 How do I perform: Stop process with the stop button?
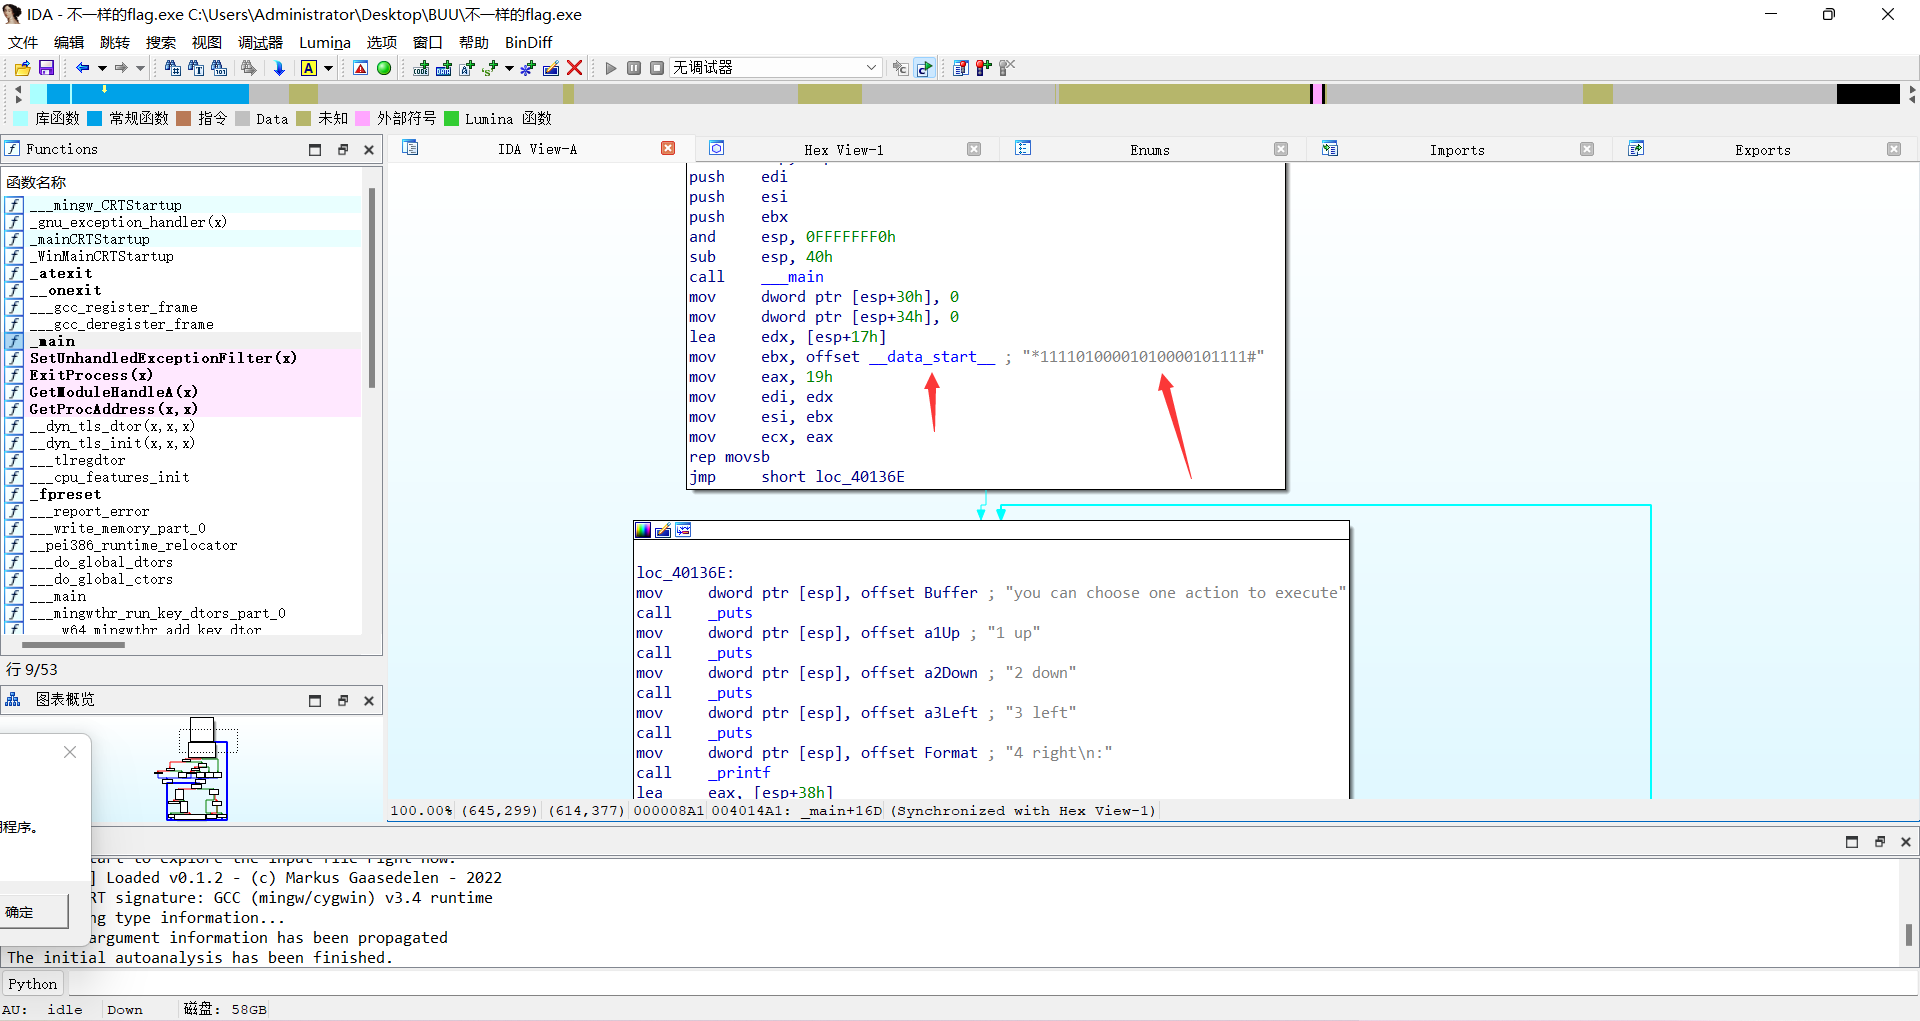(657, 68)
